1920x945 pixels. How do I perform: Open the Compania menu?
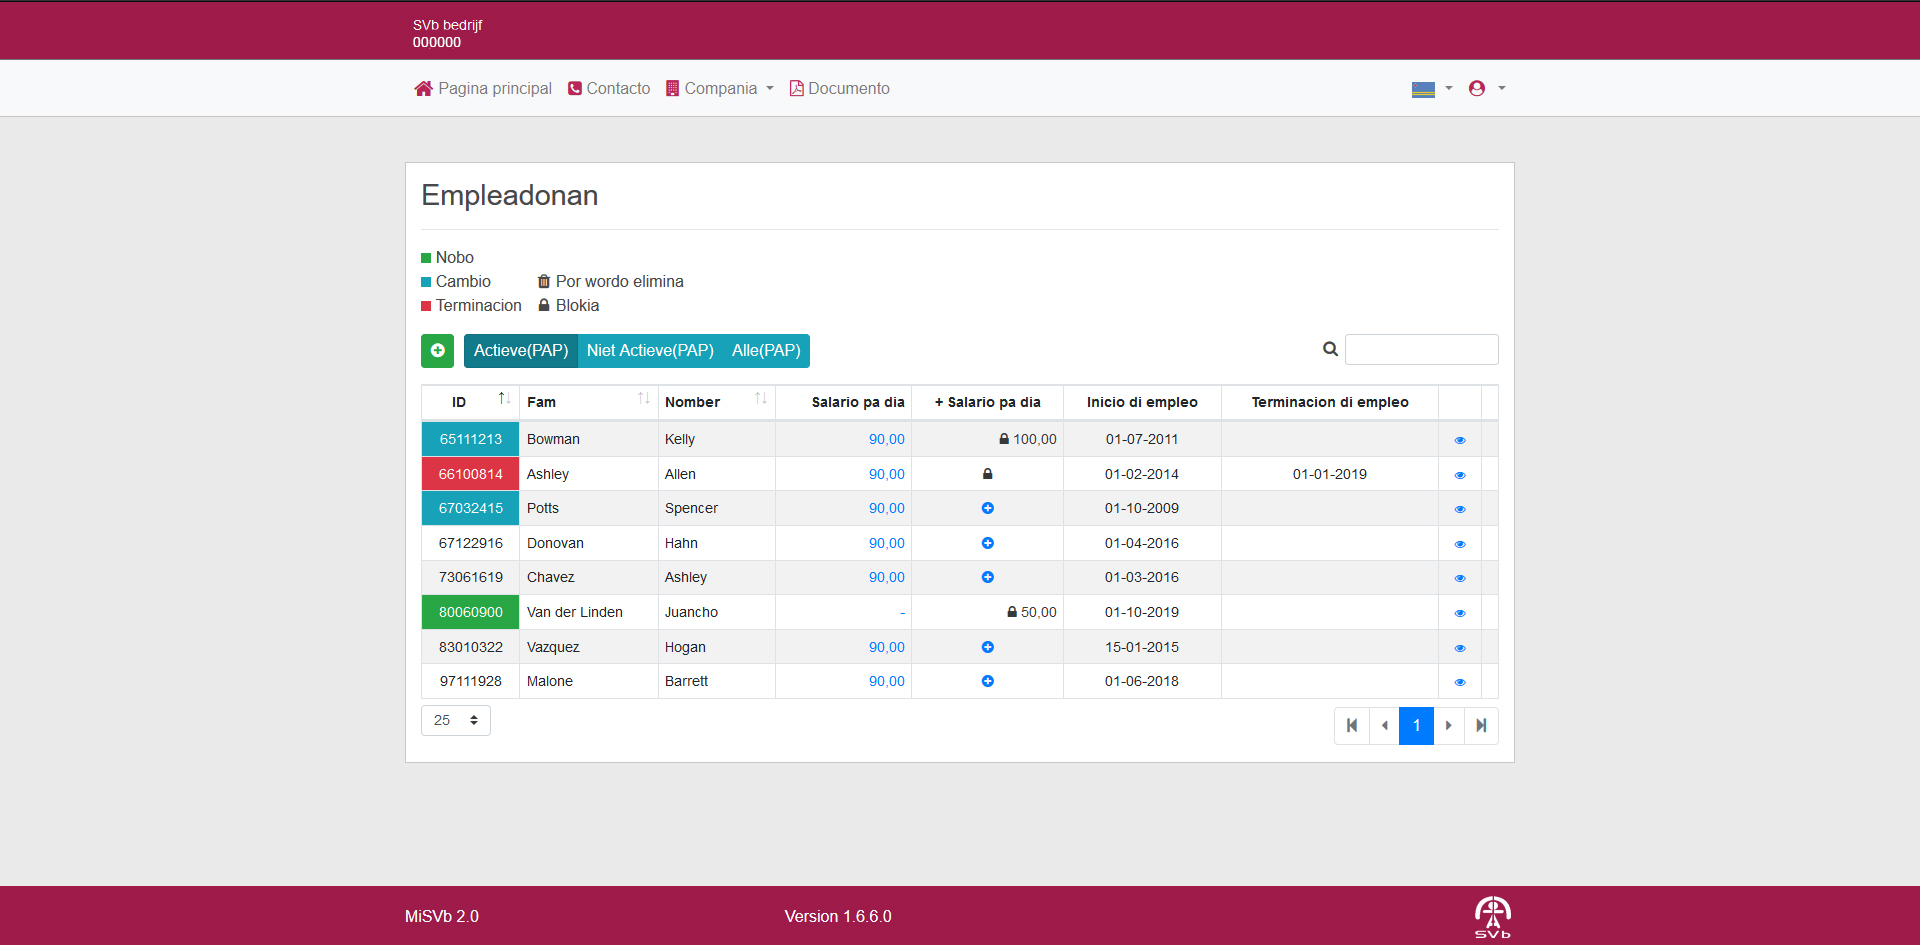(720, 89)
